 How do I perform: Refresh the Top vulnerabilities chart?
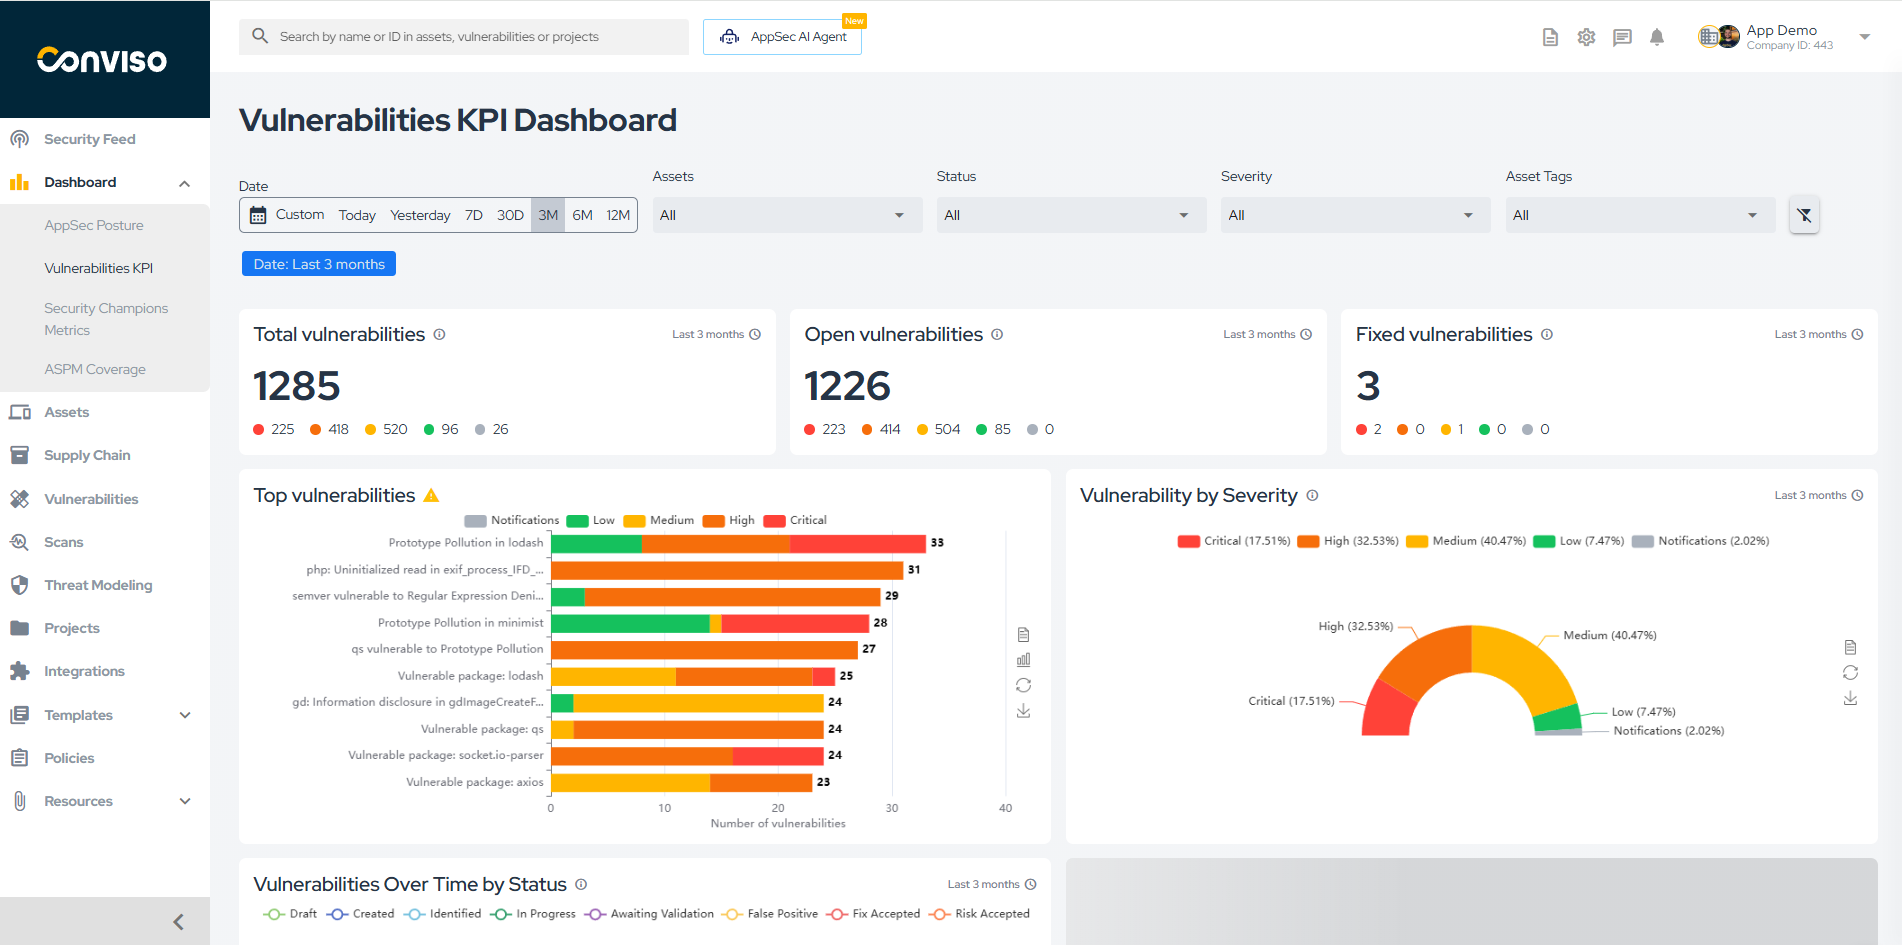1023,685
